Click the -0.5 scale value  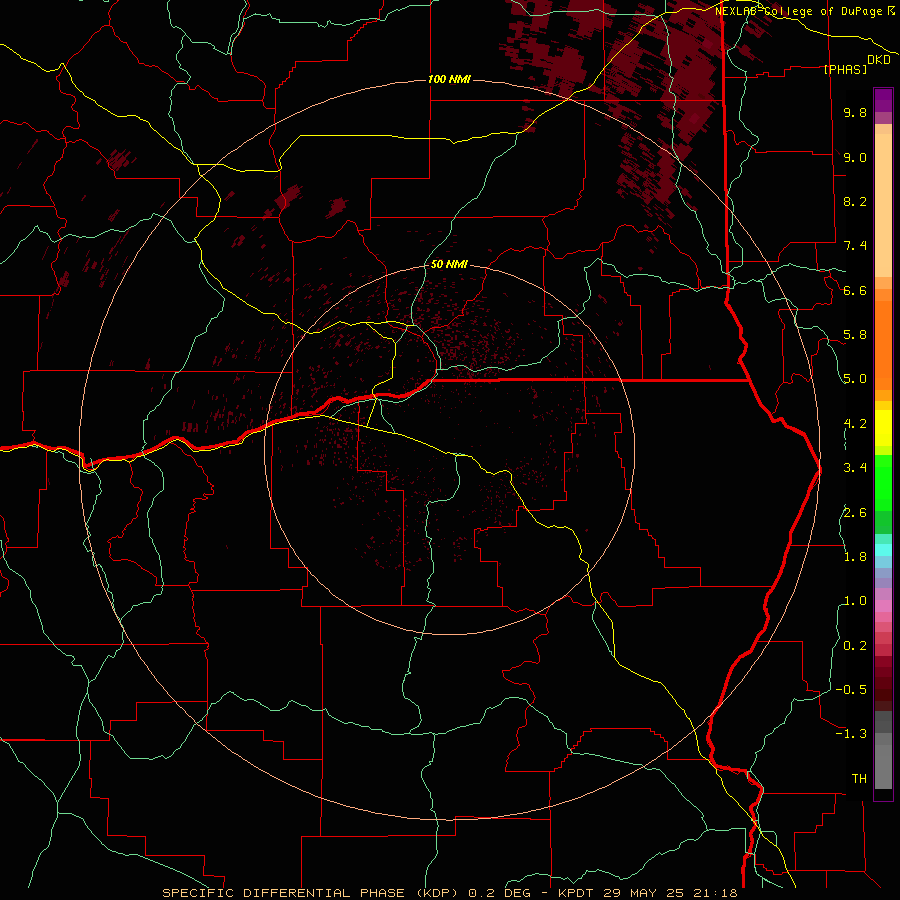tap(851, 690)
